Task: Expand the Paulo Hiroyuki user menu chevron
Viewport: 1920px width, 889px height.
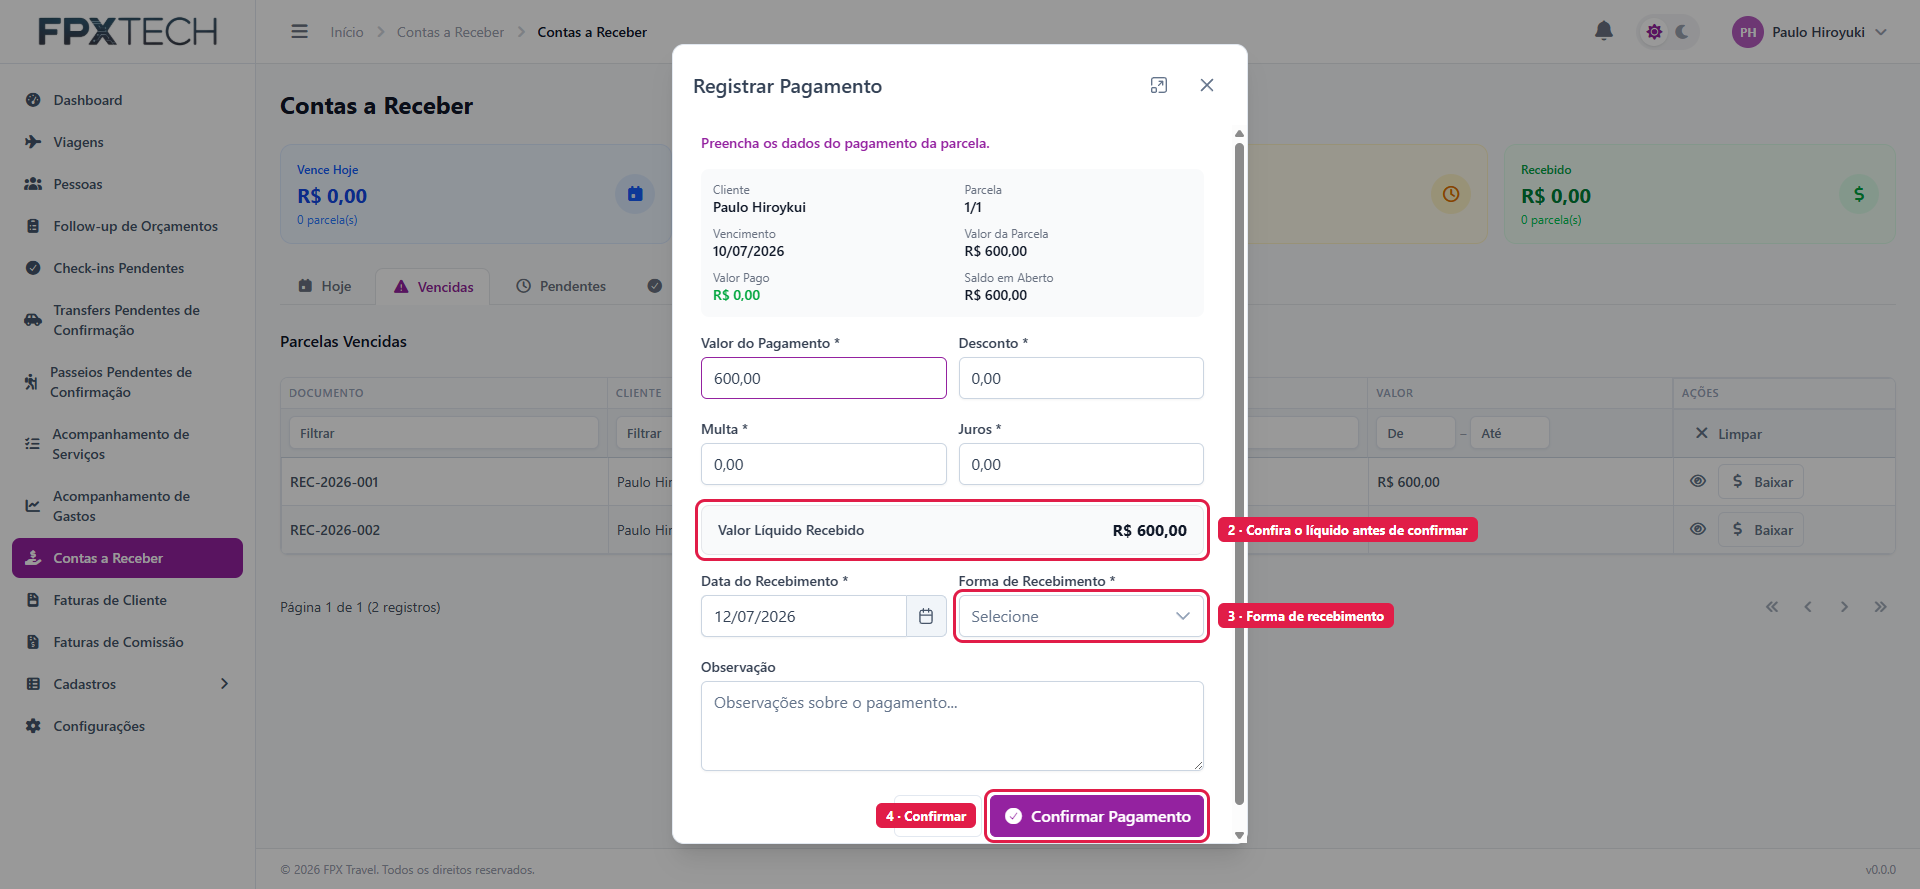Action: [1881, 32]
